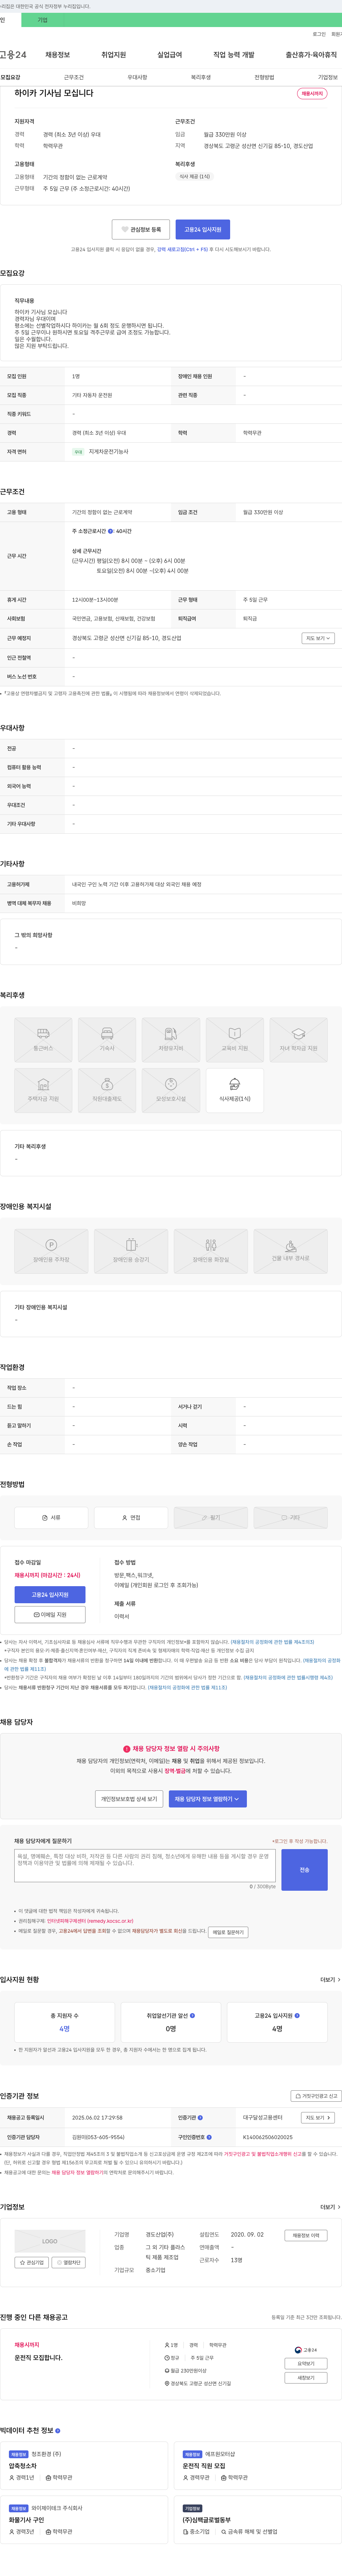342x2576 pixels.
Task: Click the 차량유지비 welfare icon
Action: point(171,1040)
